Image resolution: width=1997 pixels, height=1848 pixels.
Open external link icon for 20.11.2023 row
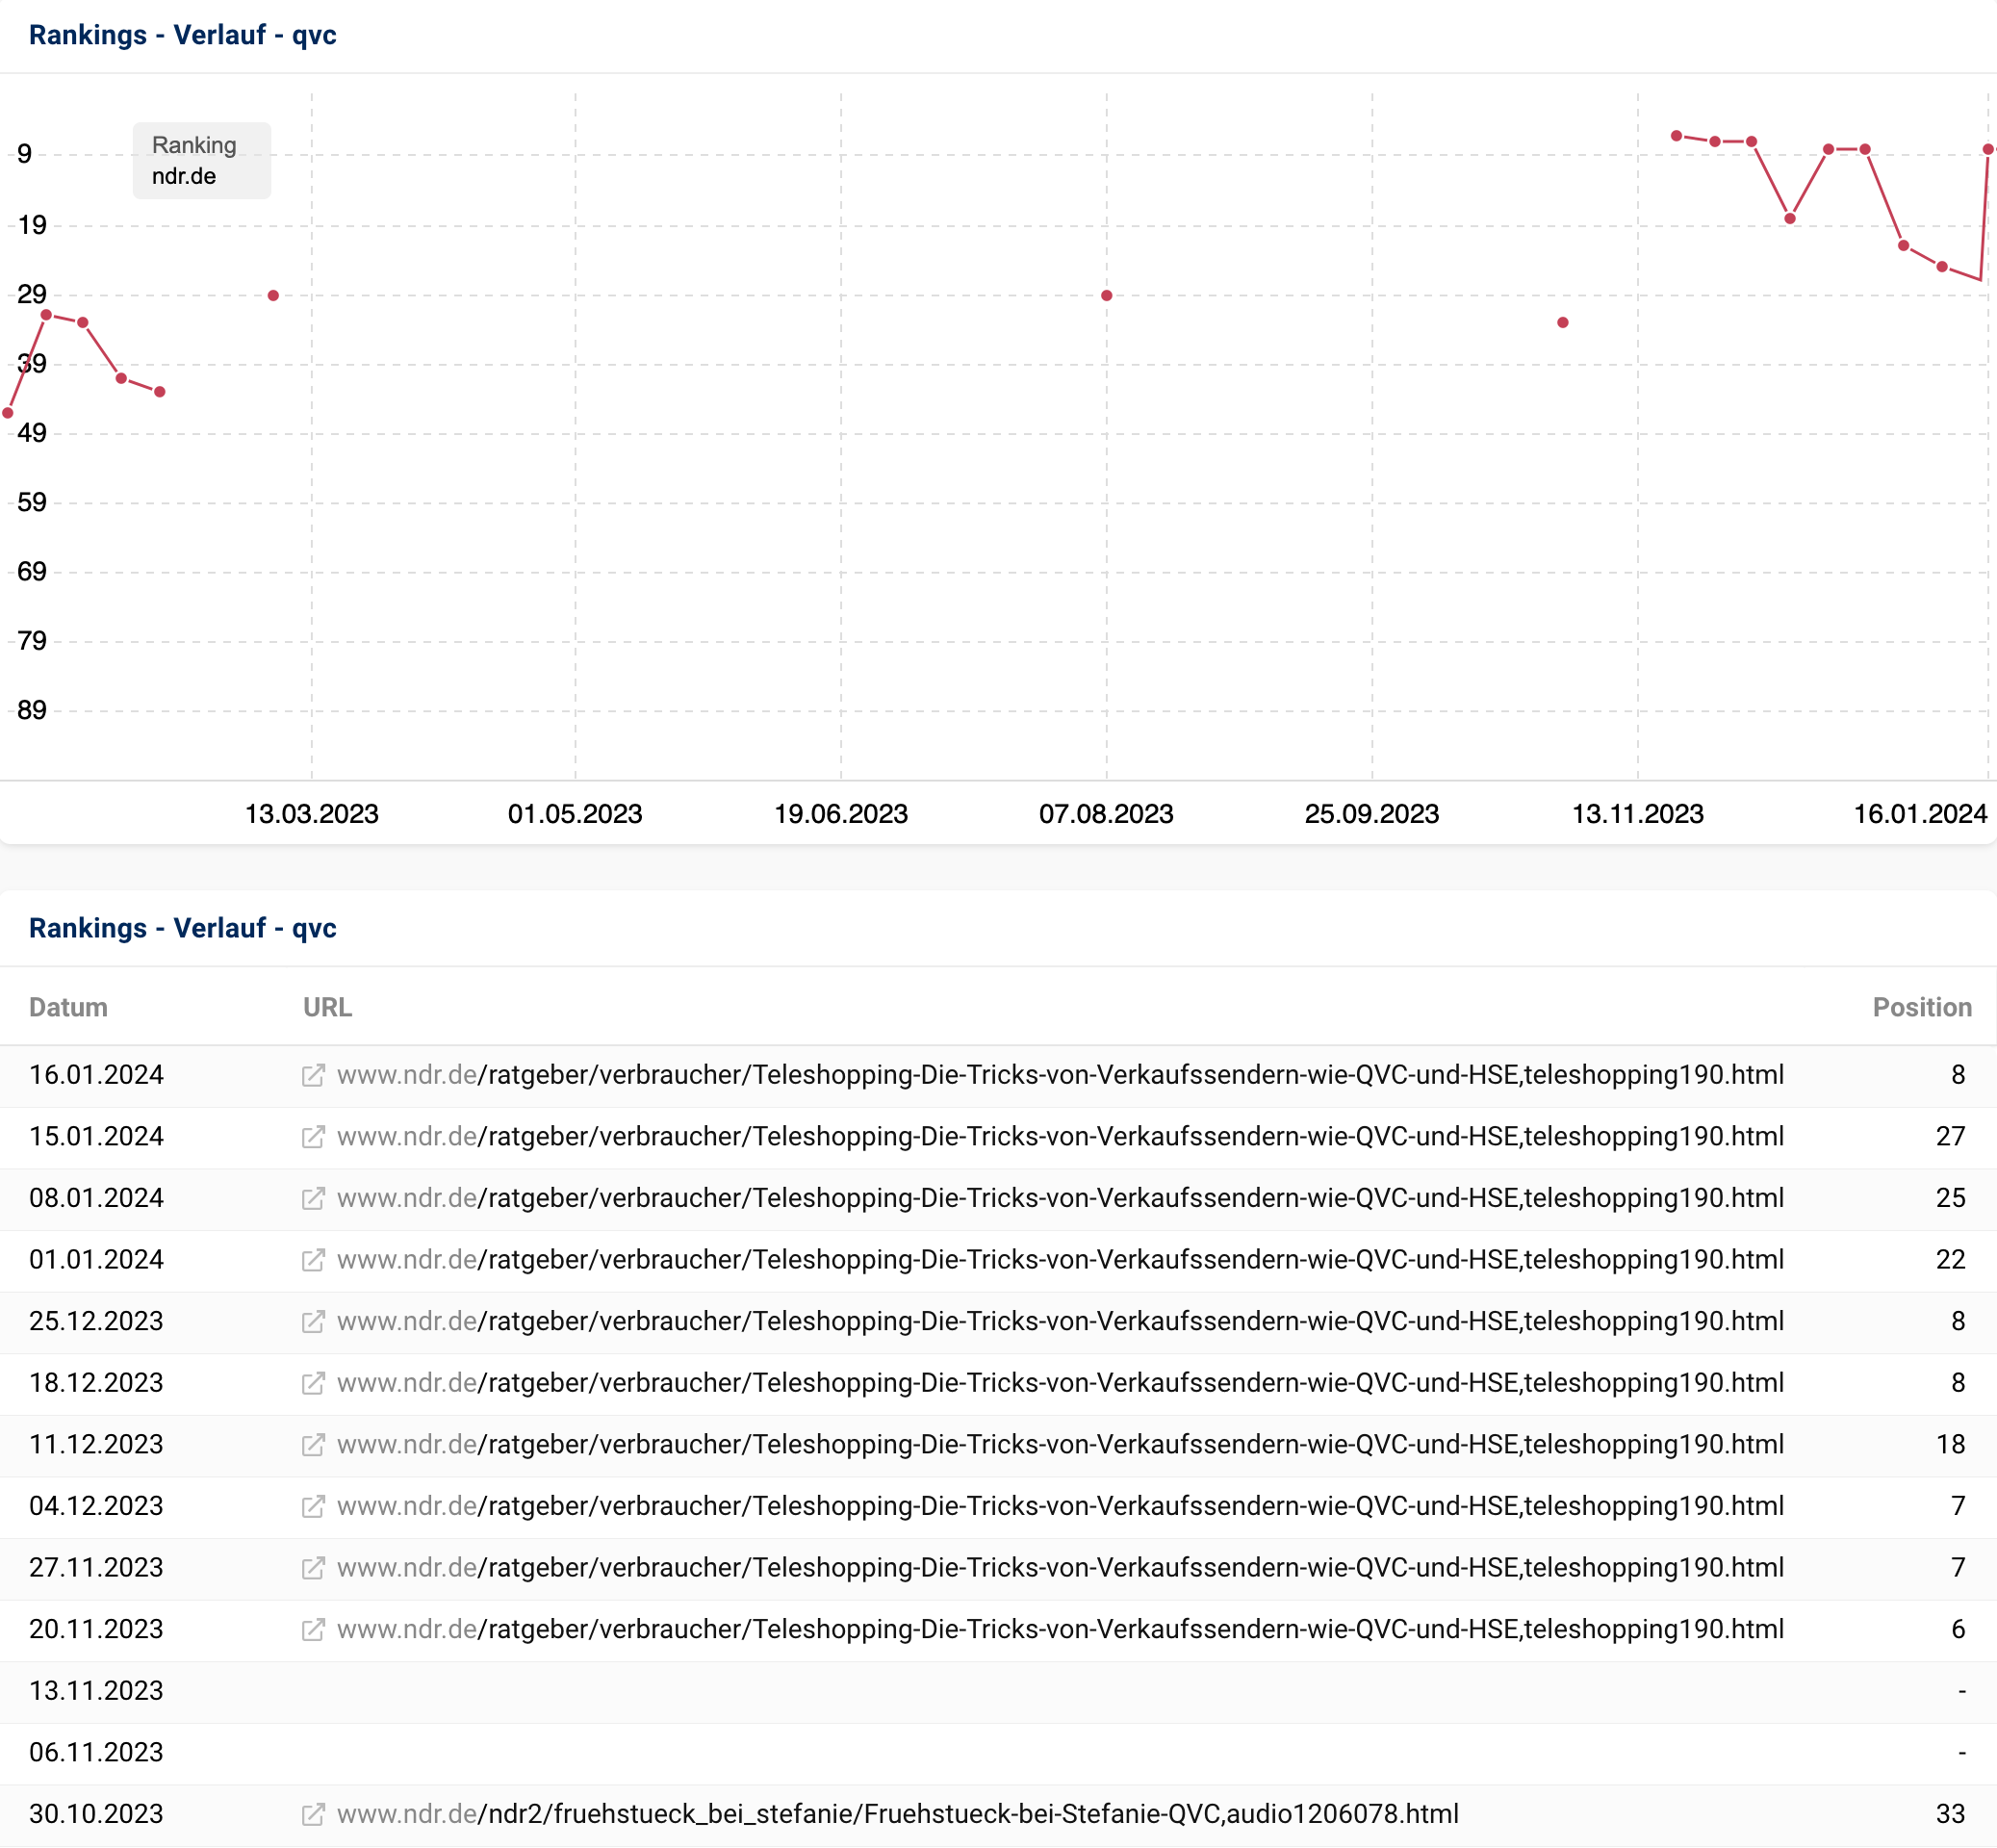pos(313,1629)
